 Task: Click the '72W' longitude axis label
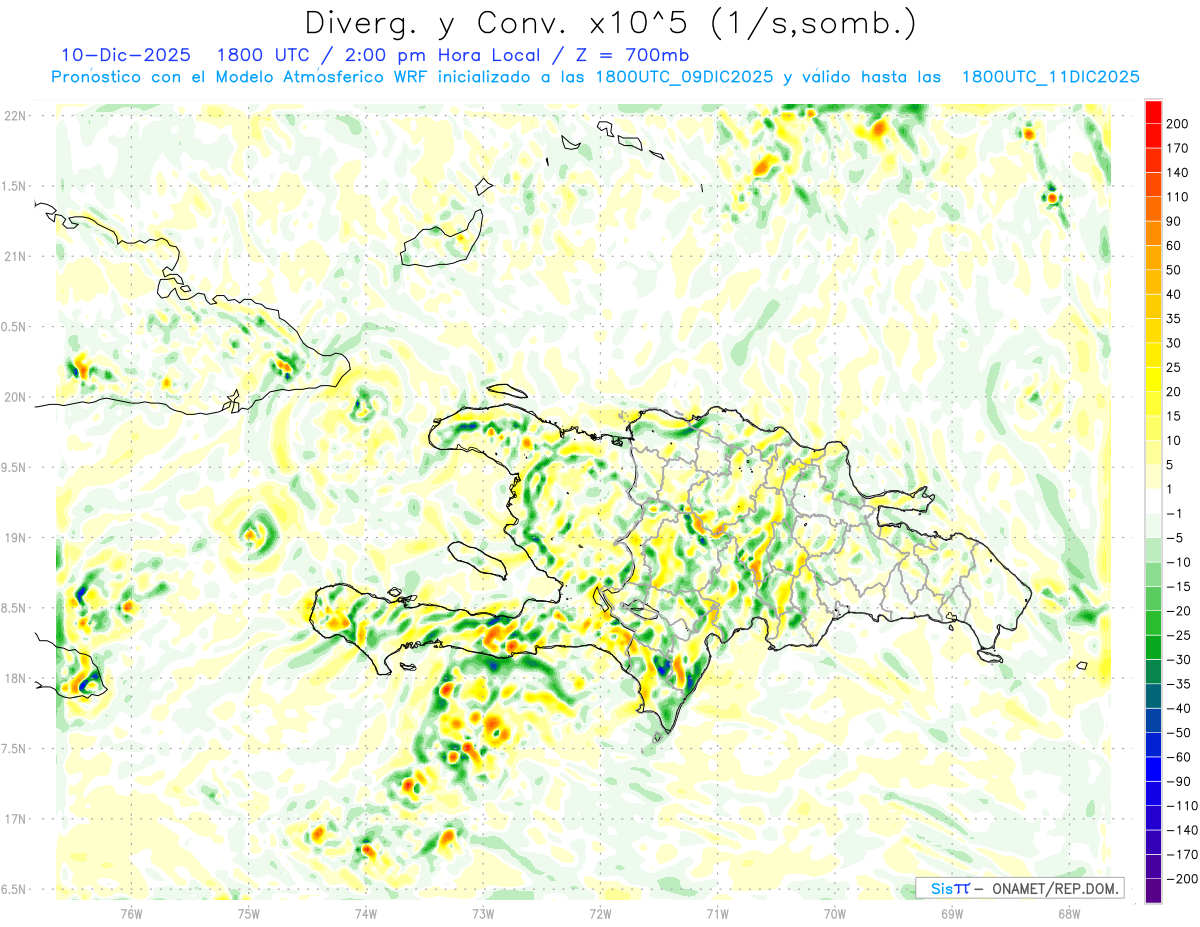click(x=600, y=913)
